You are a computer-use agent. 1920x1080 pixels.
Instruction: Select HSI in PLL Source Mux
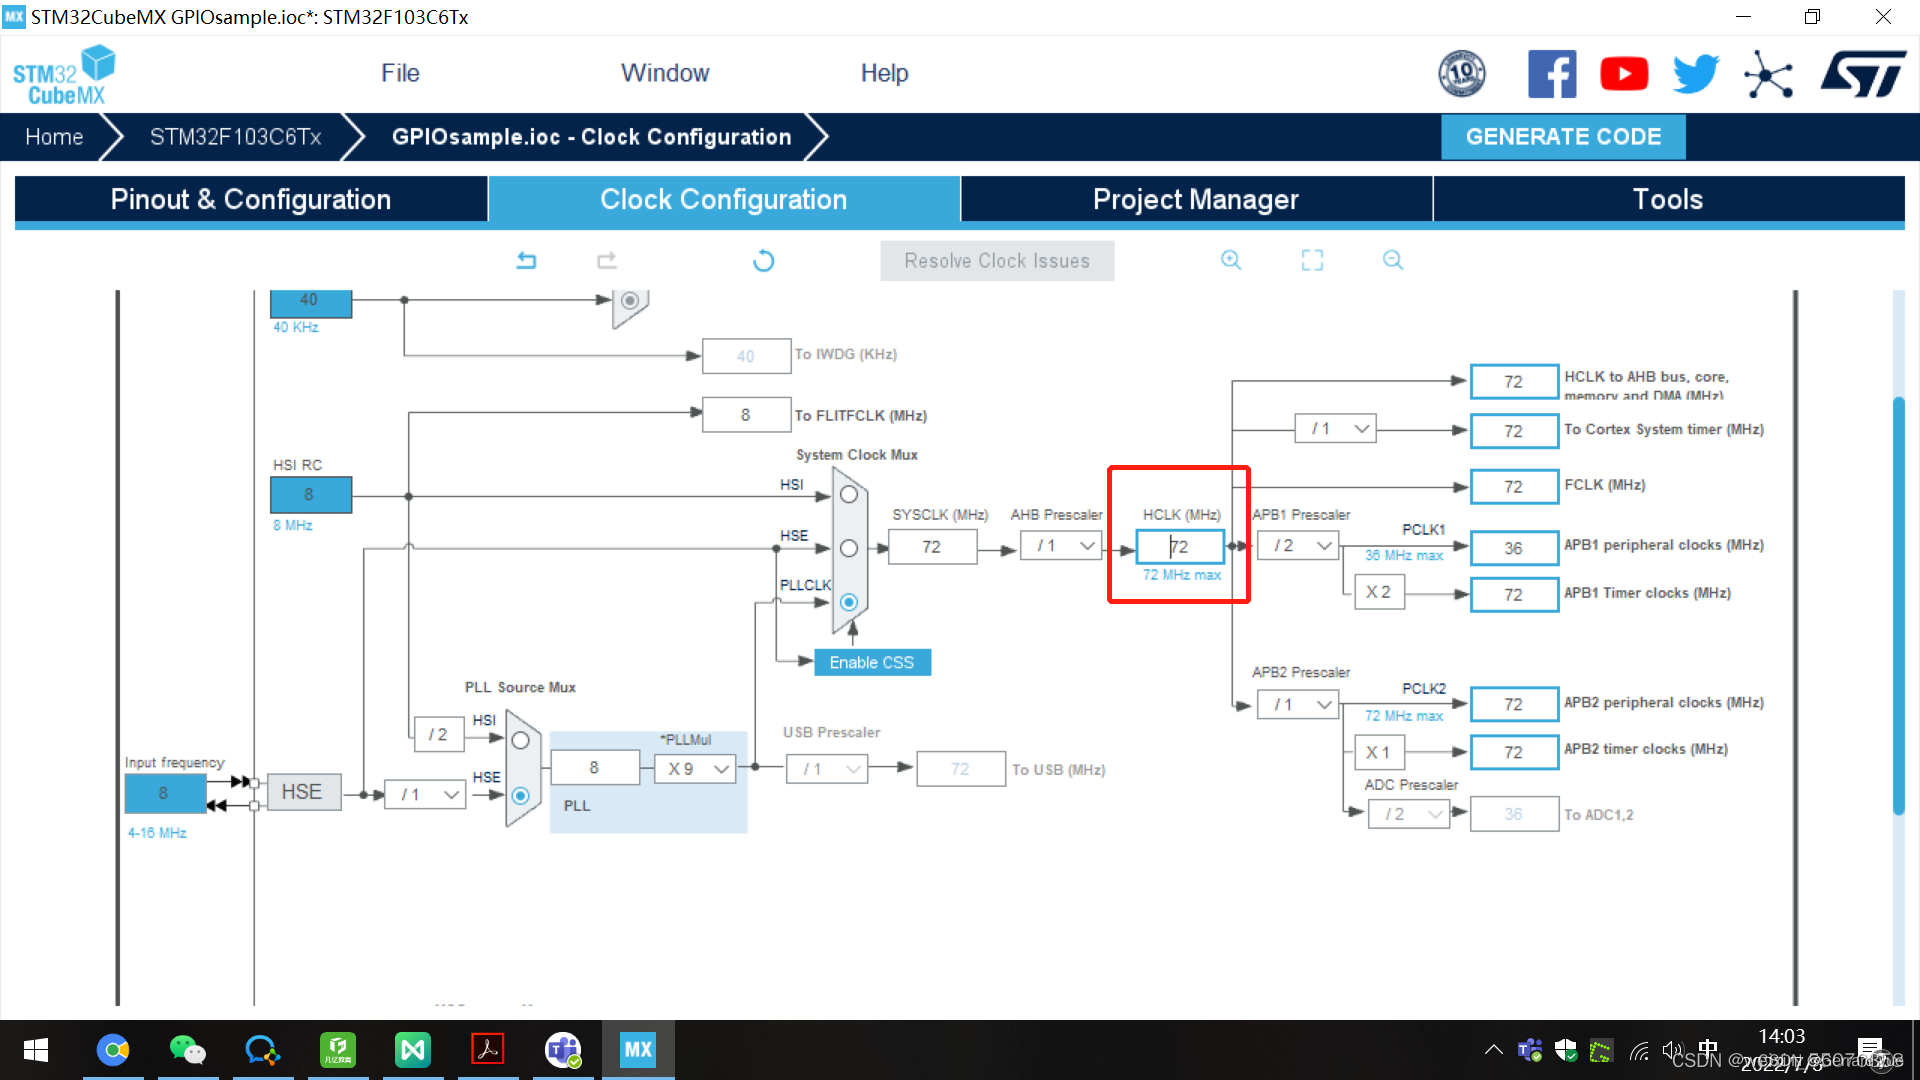pyautogui.click(x=520, y=741)
